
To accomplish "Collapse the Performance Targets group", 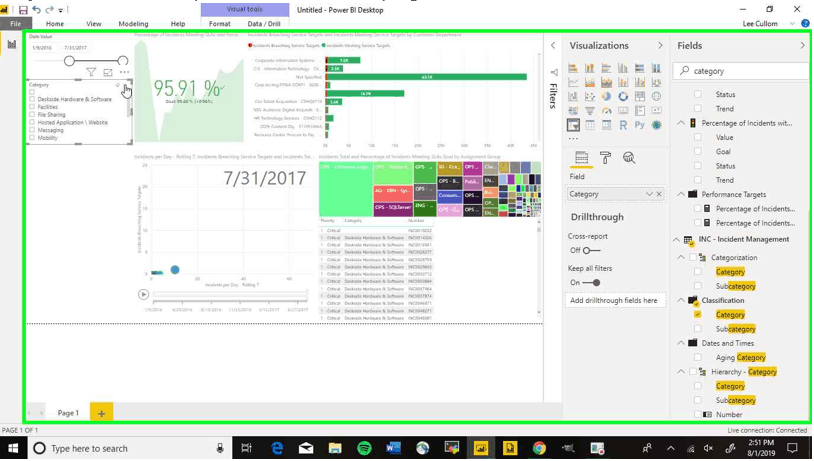I will [681, 194].
